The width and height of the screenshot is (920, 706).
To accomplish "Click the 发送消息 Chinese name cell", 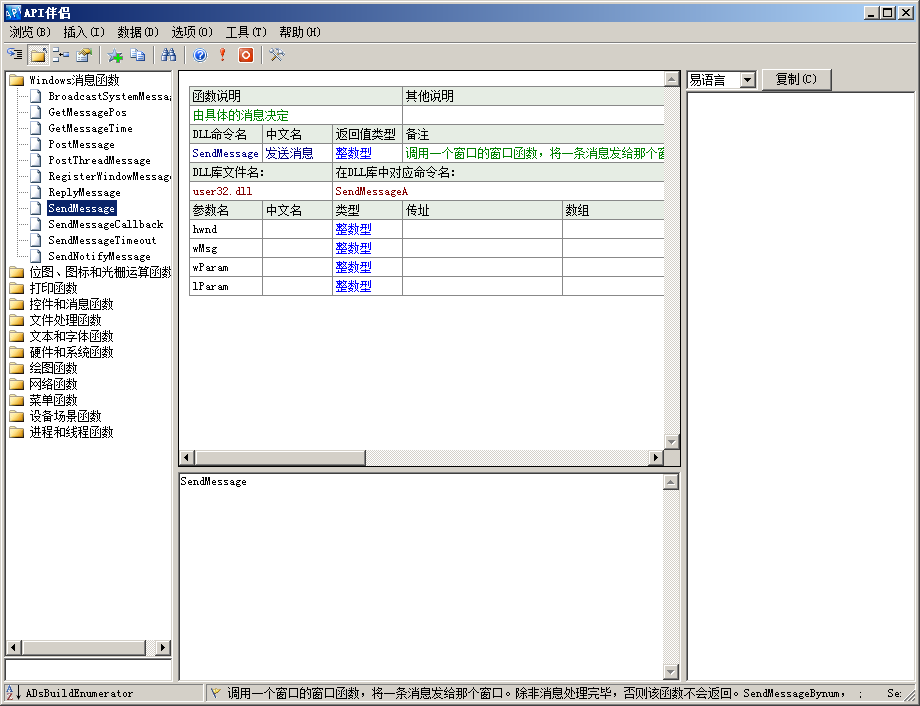I will pos(297,153).
